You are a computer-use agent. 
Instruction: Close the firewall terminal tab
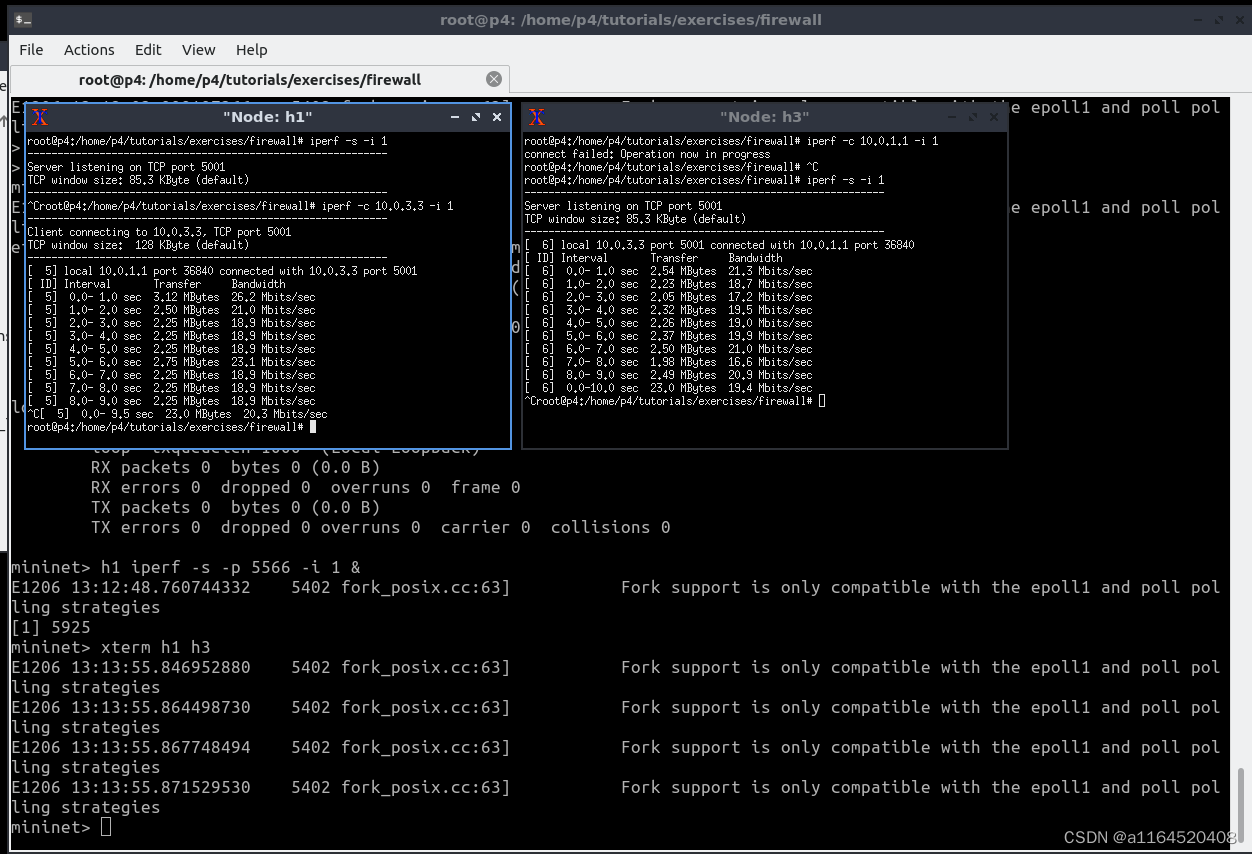(494, 79)
